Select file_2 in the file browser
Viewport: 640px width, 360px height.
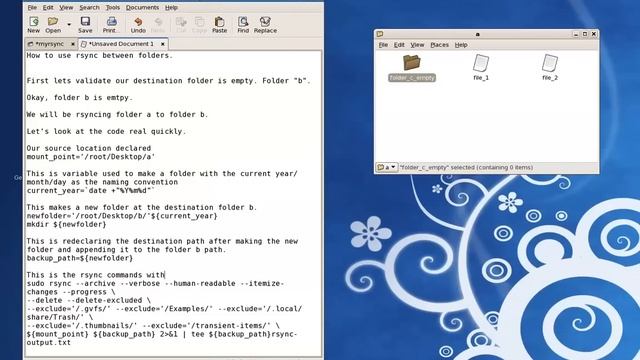coord(550,67)
